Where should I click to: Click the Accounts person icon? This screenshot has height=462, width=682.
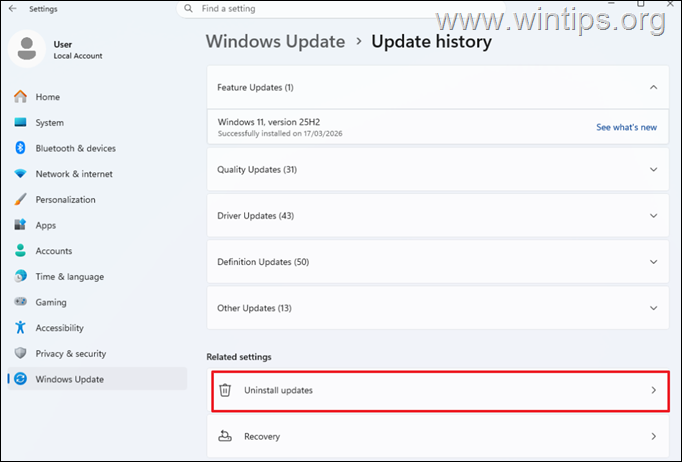(x=20, y=251)
